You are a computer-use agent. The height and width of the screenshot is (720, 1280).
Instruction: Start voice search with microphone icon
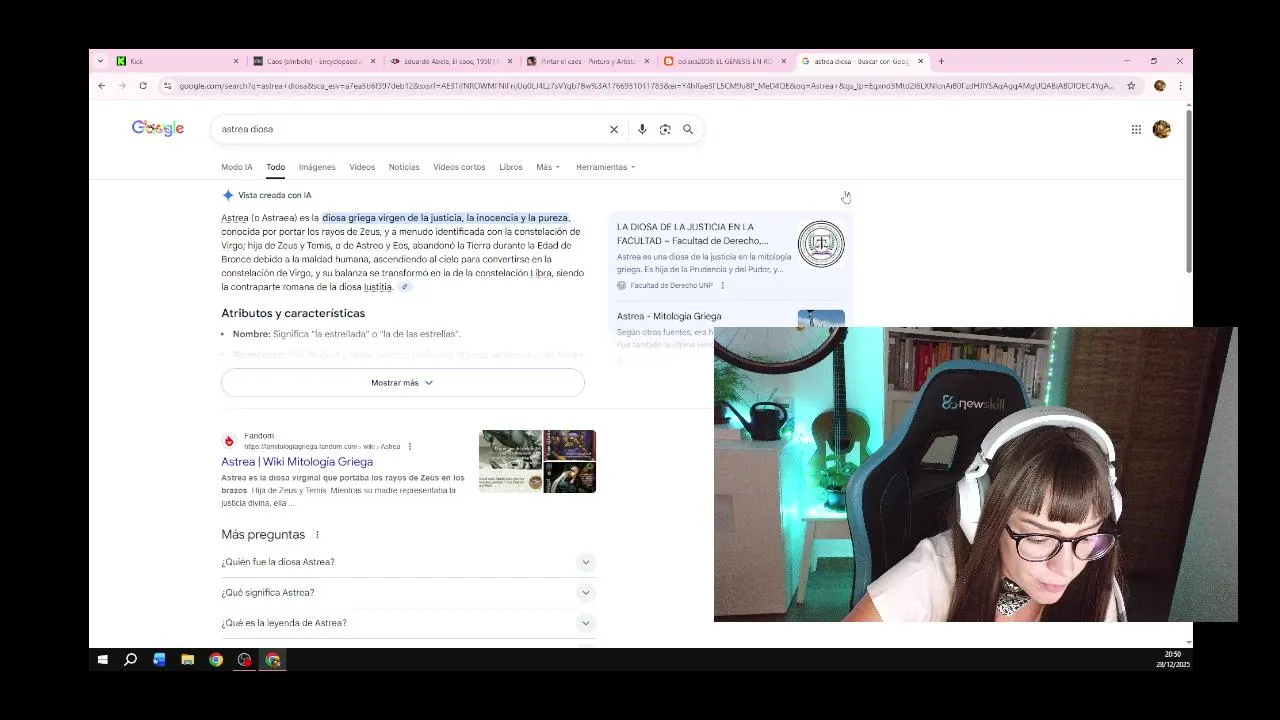tap(642, 129)
